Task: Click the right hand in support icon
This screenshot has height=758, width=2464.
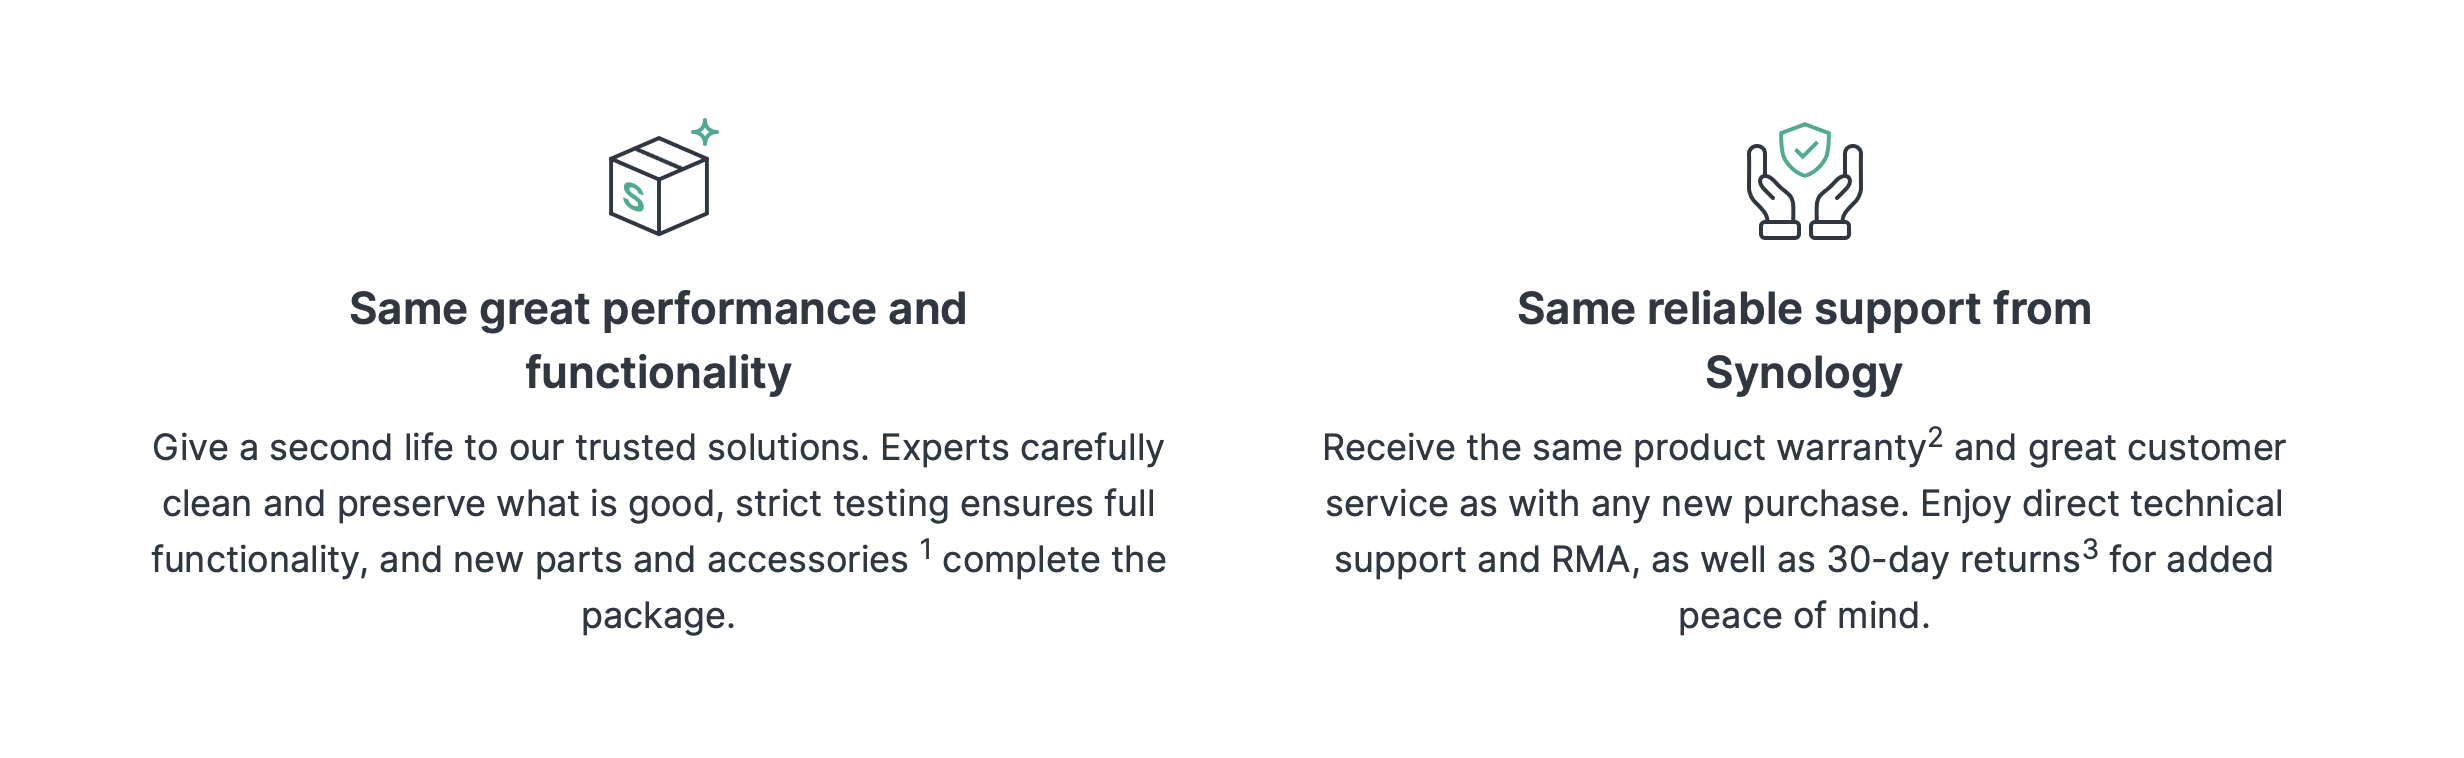Action: 1838,196
